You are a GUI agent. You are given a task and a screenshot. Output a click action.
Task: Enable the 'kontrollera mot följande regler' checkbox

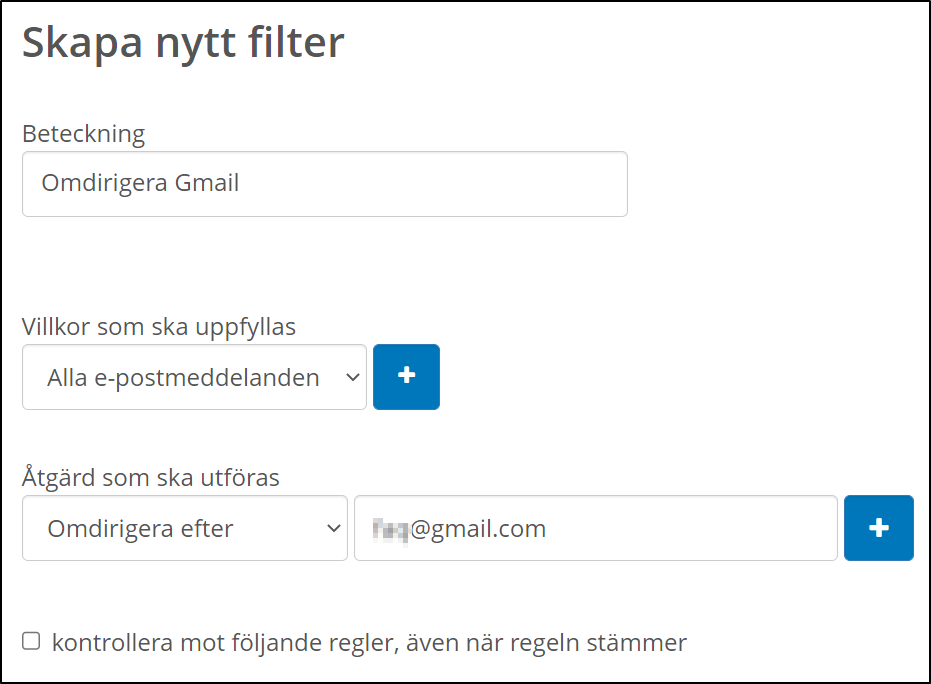pyautogui.click(x=31, y=641)
